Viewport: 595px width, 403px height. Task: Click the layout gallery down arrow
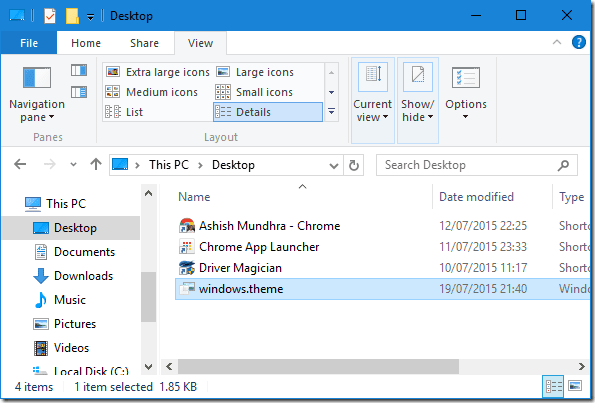(x=331, y=92)
